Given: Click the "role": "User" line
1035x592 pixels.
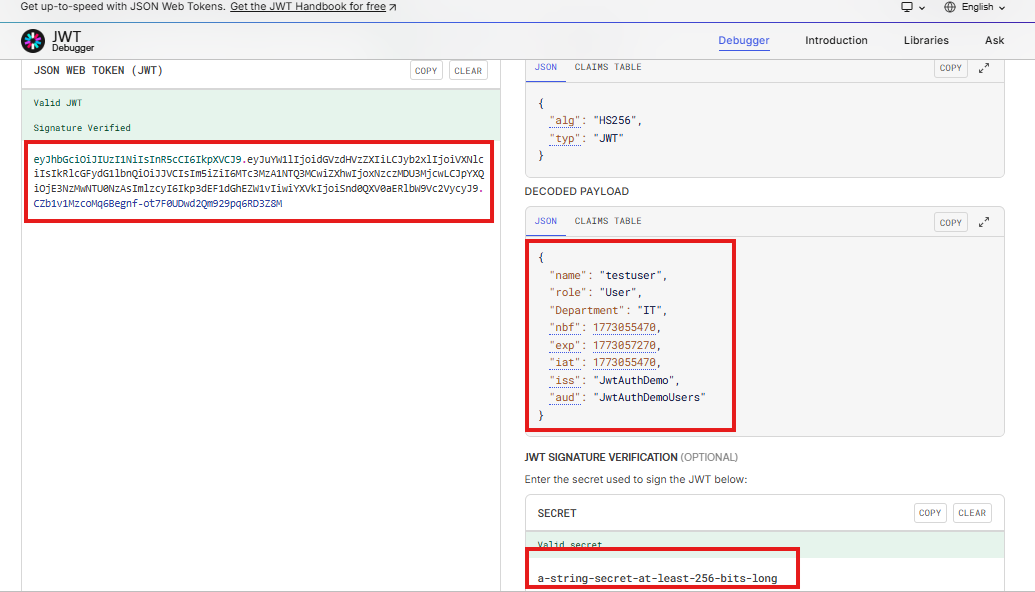Looking at the screenshot, I should (x=595, y=292).
